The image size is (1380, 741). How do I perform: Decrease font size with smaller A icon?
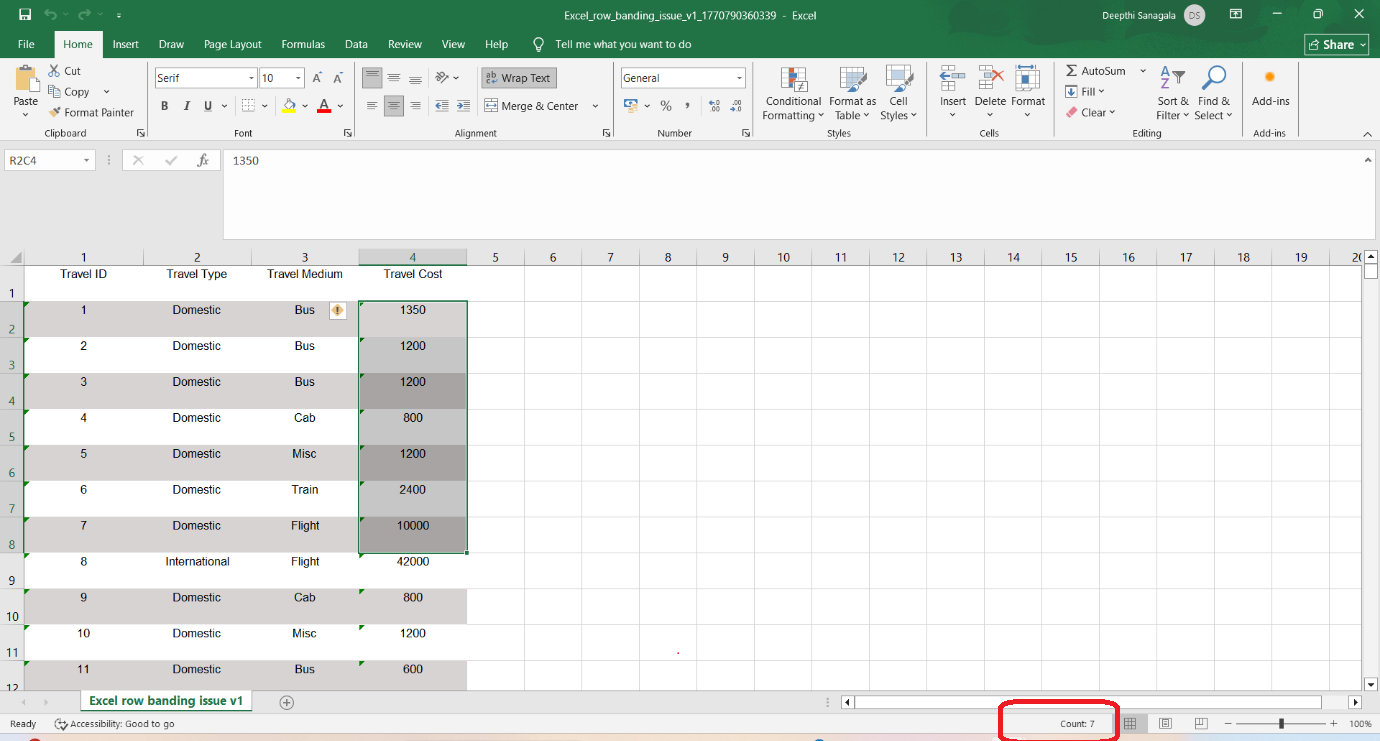coord(338,78)
